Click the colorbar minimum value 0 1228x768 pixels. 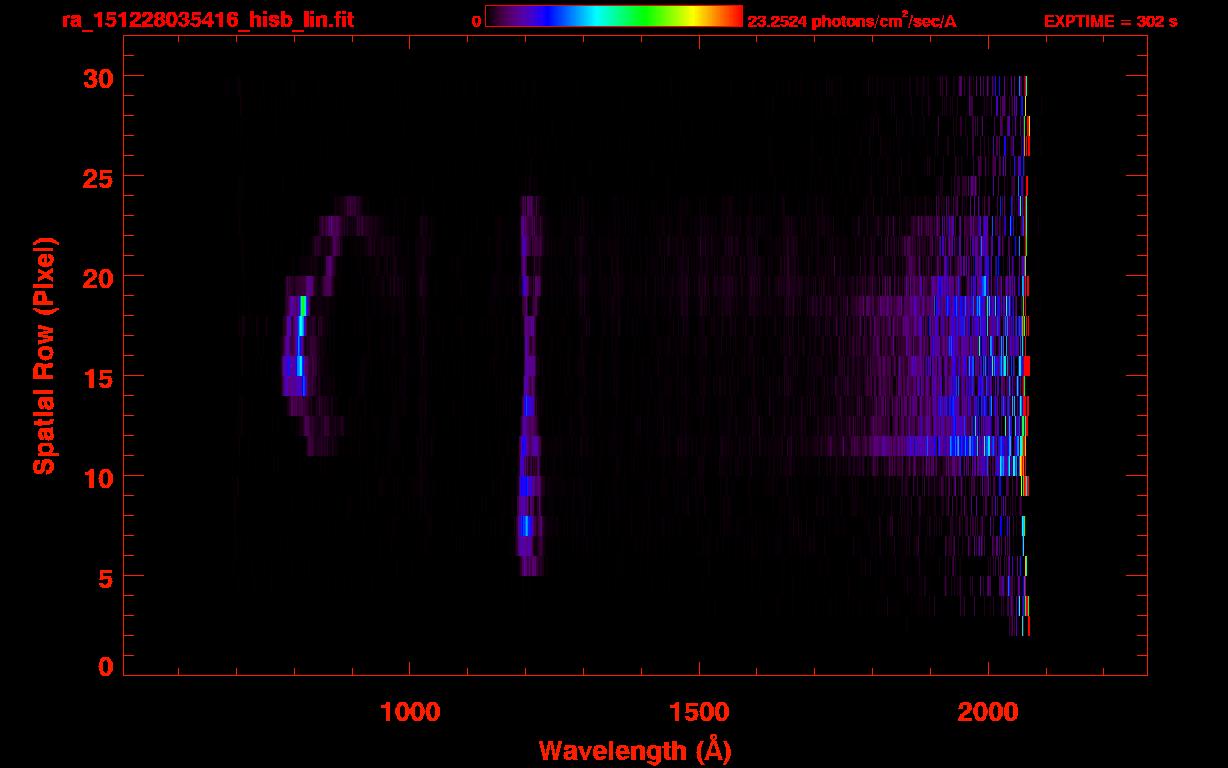point(476,21)
